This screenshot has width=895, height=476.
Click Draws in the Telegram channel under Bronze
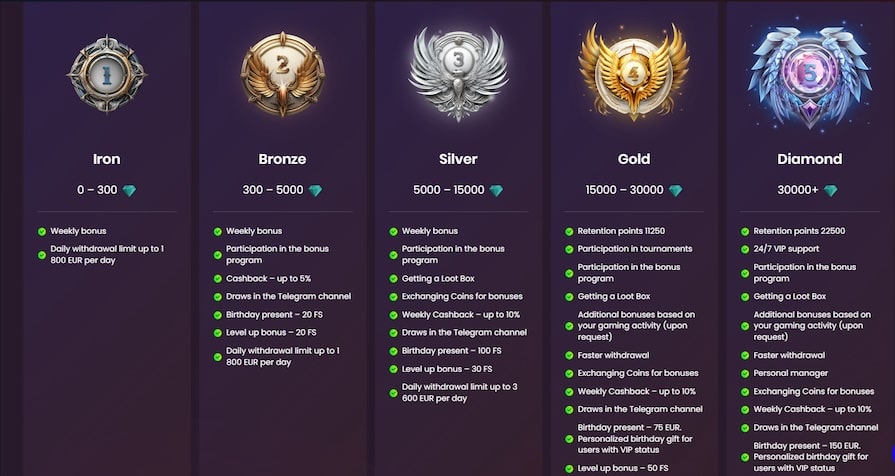[288, 296]
